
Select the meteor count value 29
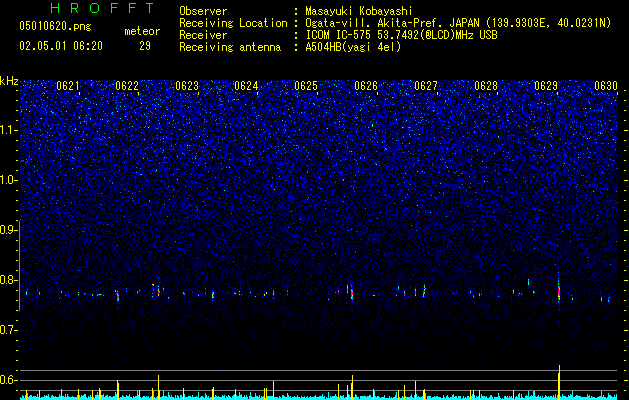[145, 46]
